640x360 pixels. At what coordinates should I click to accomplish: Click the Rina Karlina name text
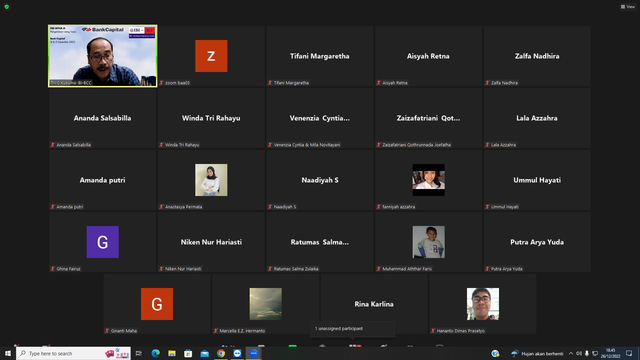[374, 304]
